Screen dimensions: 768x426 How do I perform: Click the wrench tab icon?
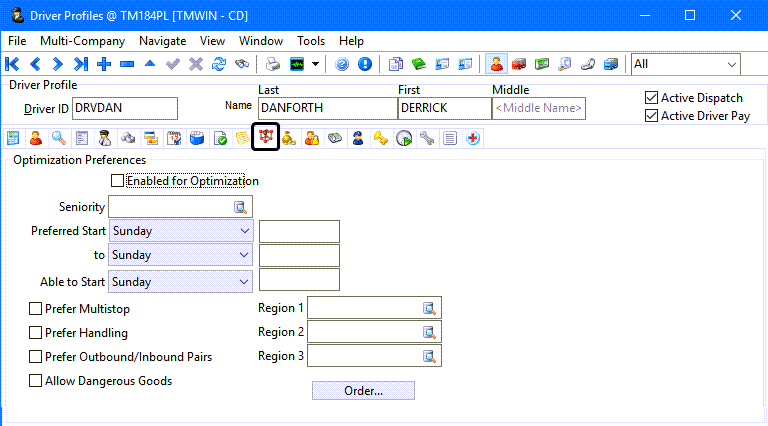[x=427, y=138]
